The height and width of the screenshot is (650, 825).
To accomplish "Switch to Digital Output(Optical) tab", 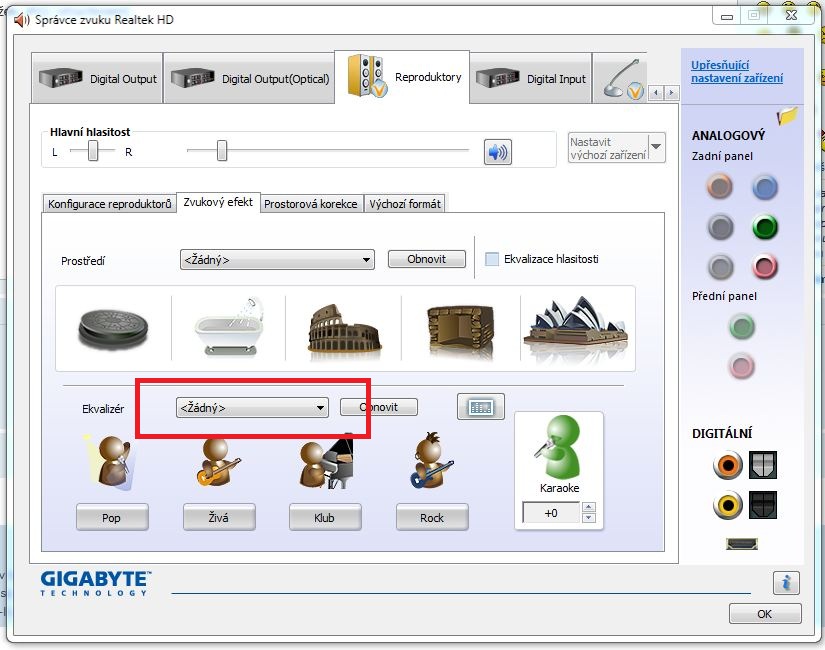I will [x=249, y=79].
